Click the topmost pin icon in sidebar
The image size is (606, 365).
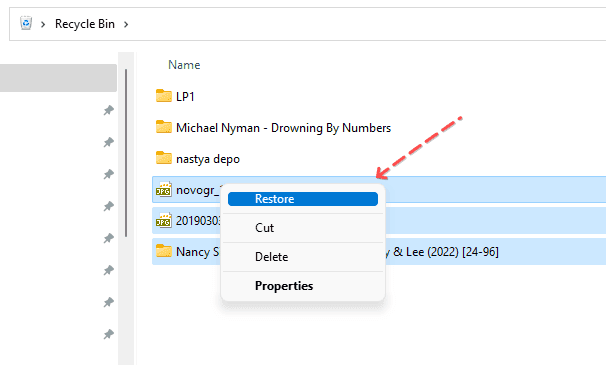[x=109, y=110]
